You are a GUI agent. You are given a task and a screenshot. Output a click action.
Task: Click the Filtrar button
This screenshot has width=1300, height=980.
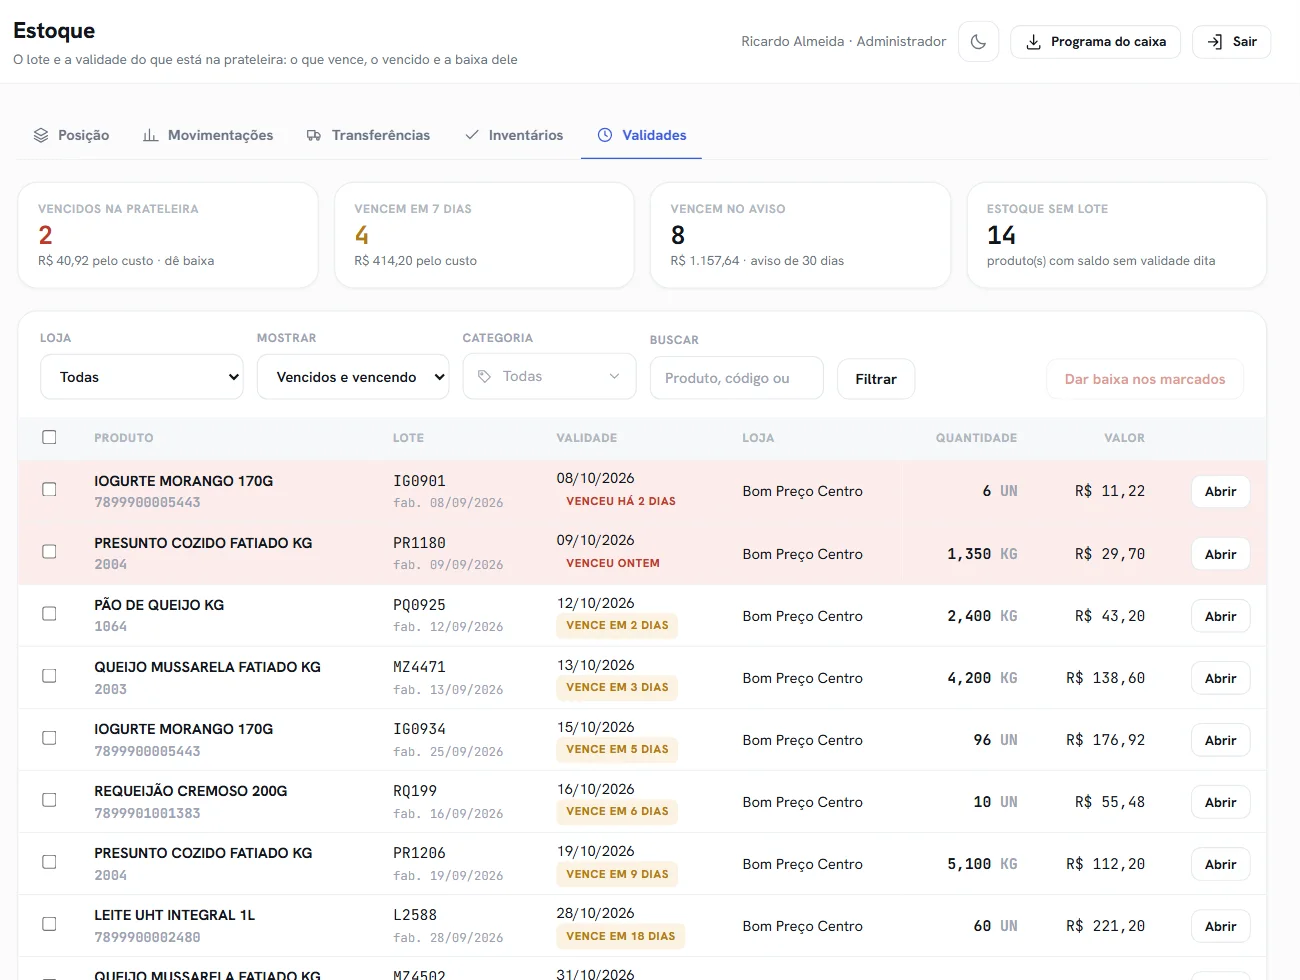pyautogui.click(x=876, y=379)
